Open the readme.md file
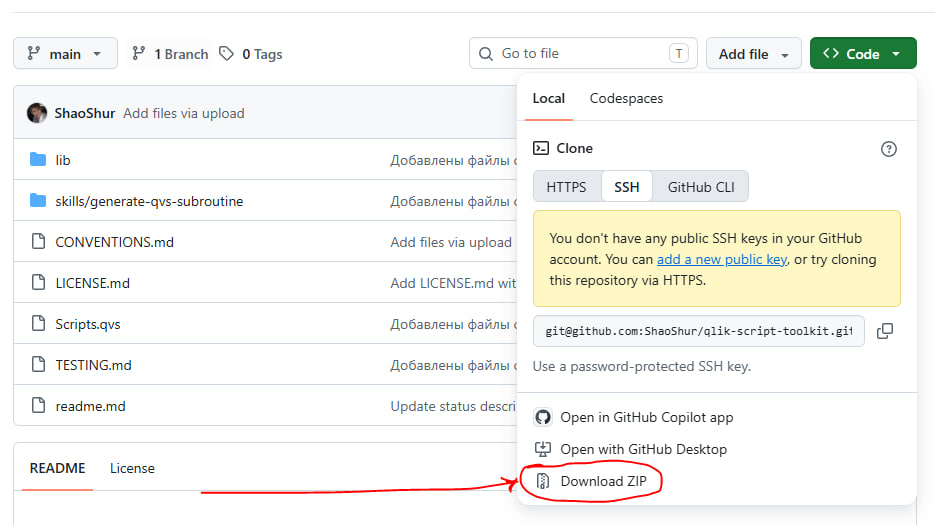Viewport: 935px width, 525px height. pyautogui.click(x=90, y=406)
